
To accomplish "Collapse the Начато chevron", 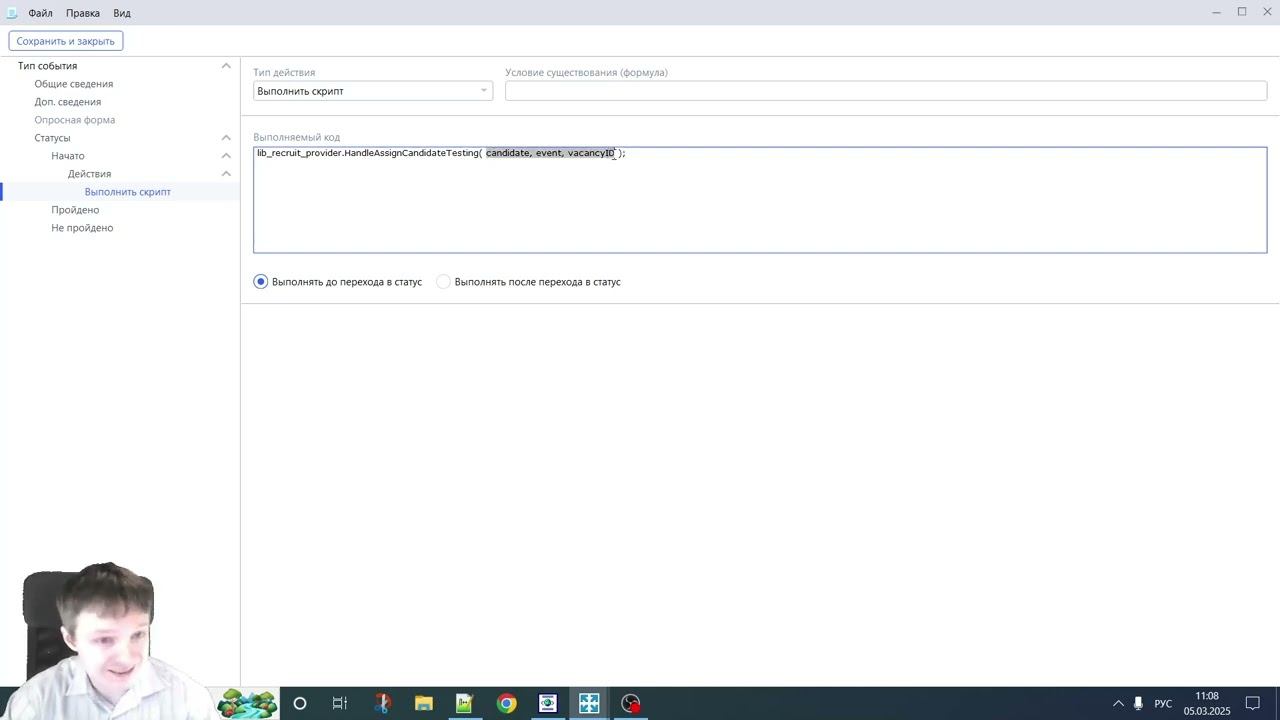I will (226, 156).
